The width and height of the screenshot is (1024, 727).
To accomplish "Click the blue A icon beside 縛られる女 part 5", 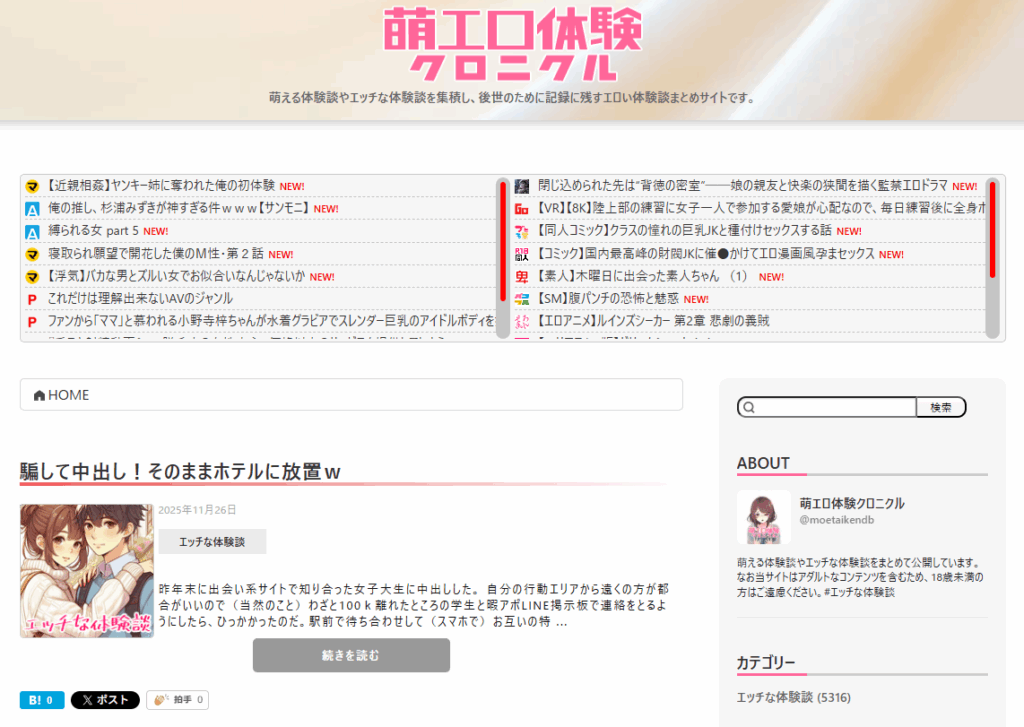I will [x=30, y=230].
